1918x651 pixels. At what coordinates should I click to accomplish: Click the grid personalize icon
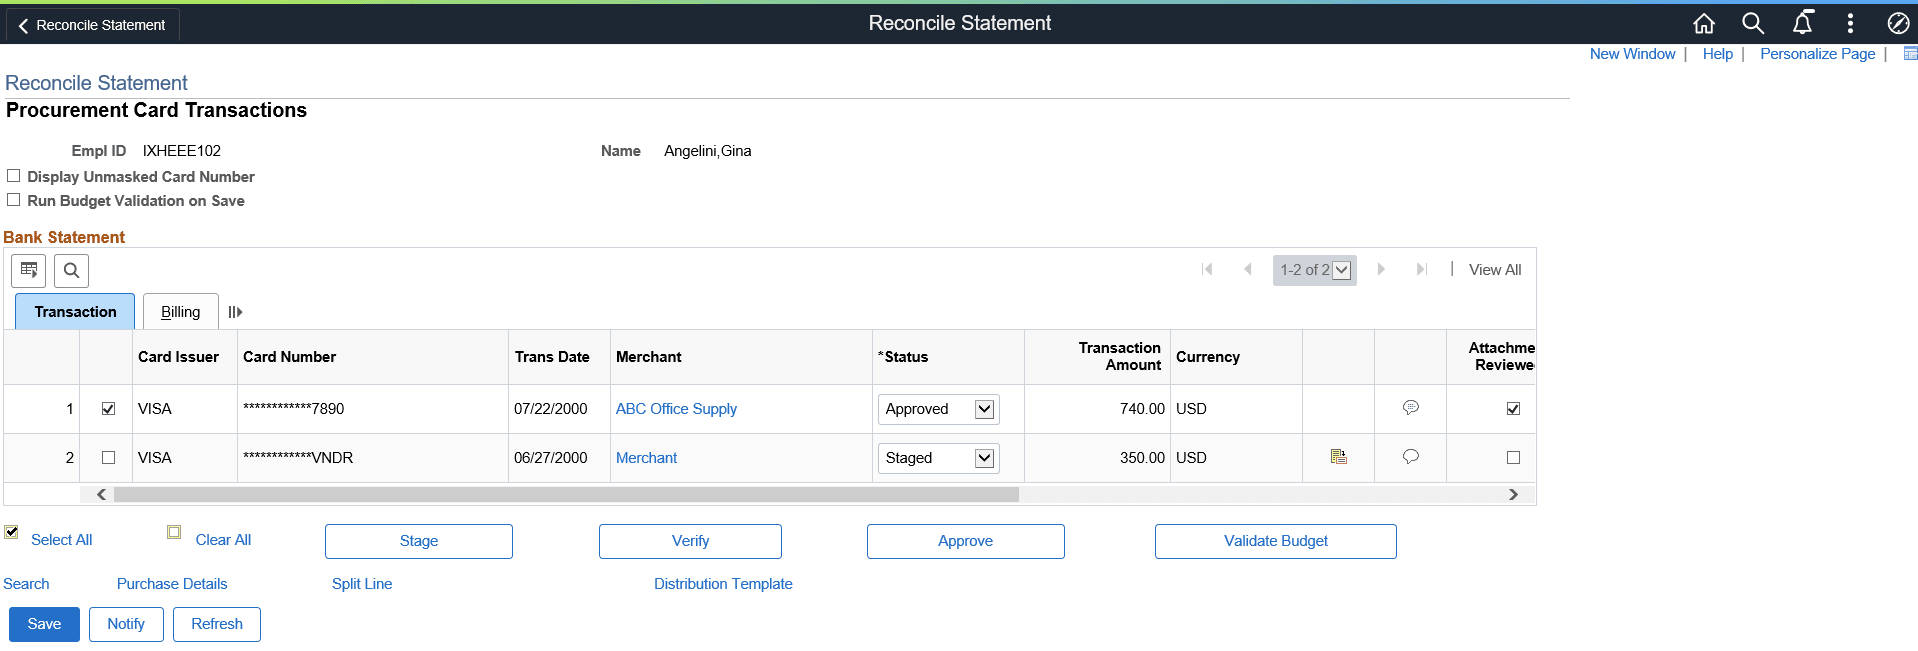click(x=29, y=270)
